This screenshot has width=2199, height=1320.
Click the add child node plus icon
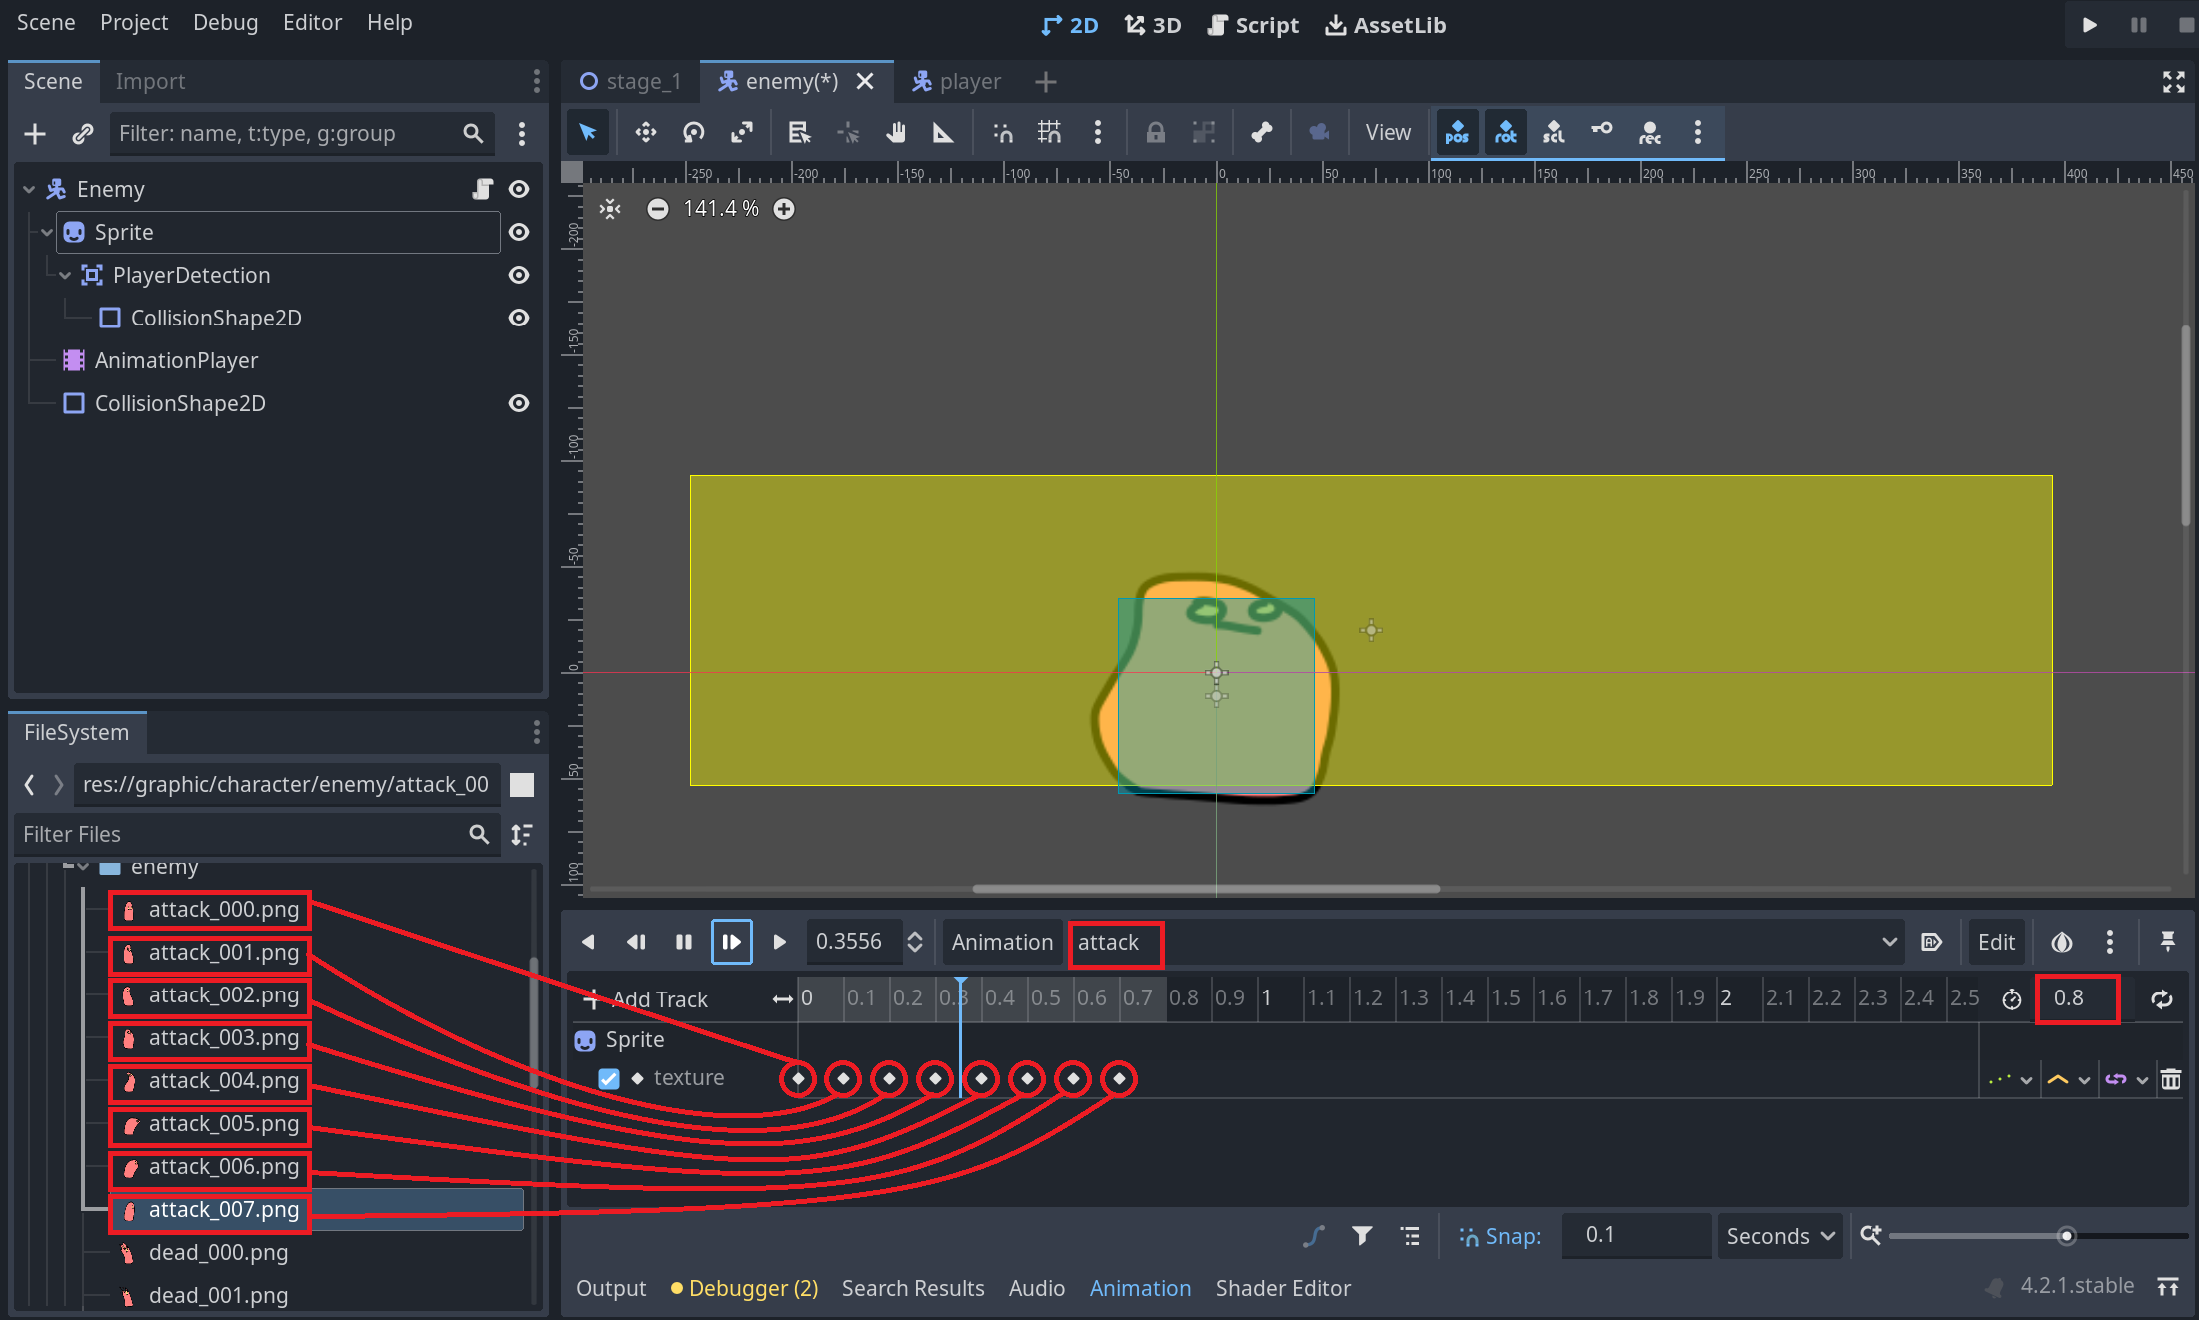tap(35, 134)
